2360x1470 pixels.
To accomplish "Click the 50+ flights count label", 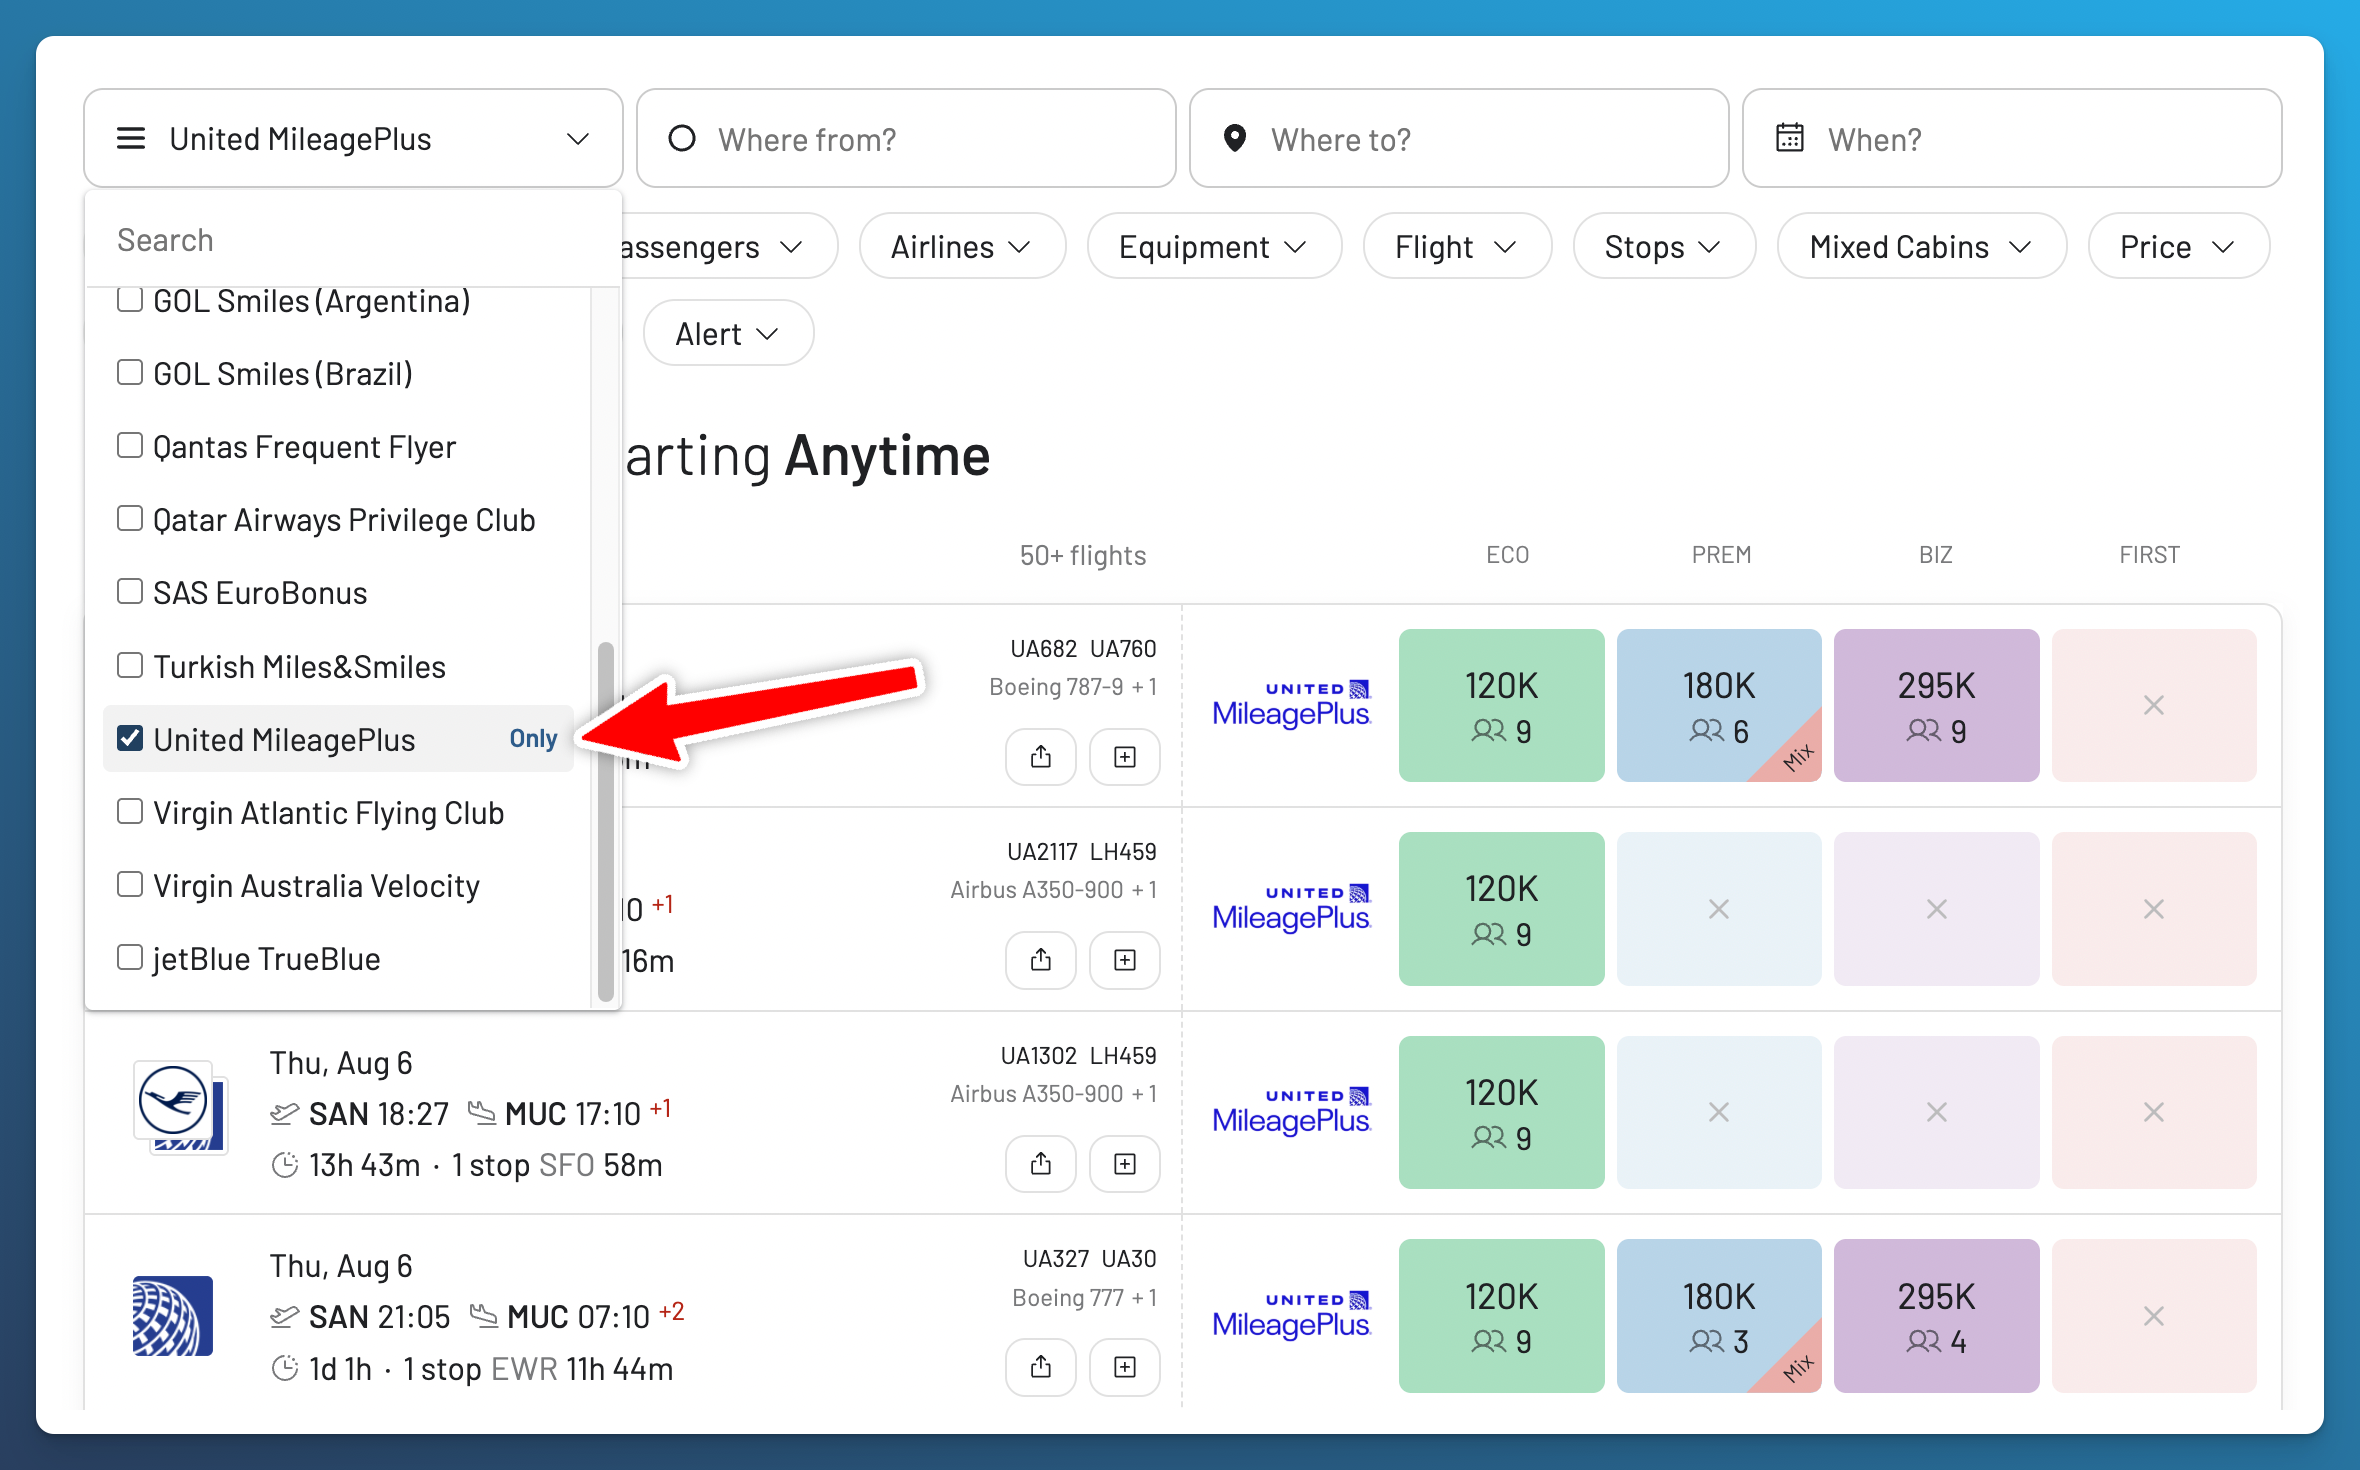I will pos(1083,555).
